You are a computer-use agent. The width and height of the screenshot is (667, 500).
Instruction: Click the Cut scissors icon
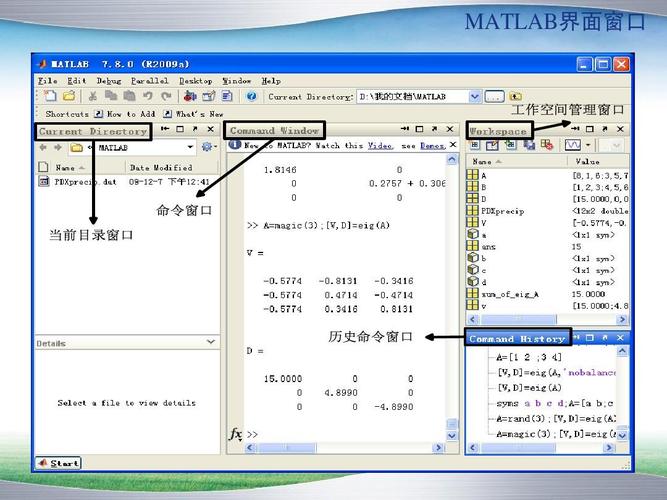pyautogui.click(x=92, y=97)
